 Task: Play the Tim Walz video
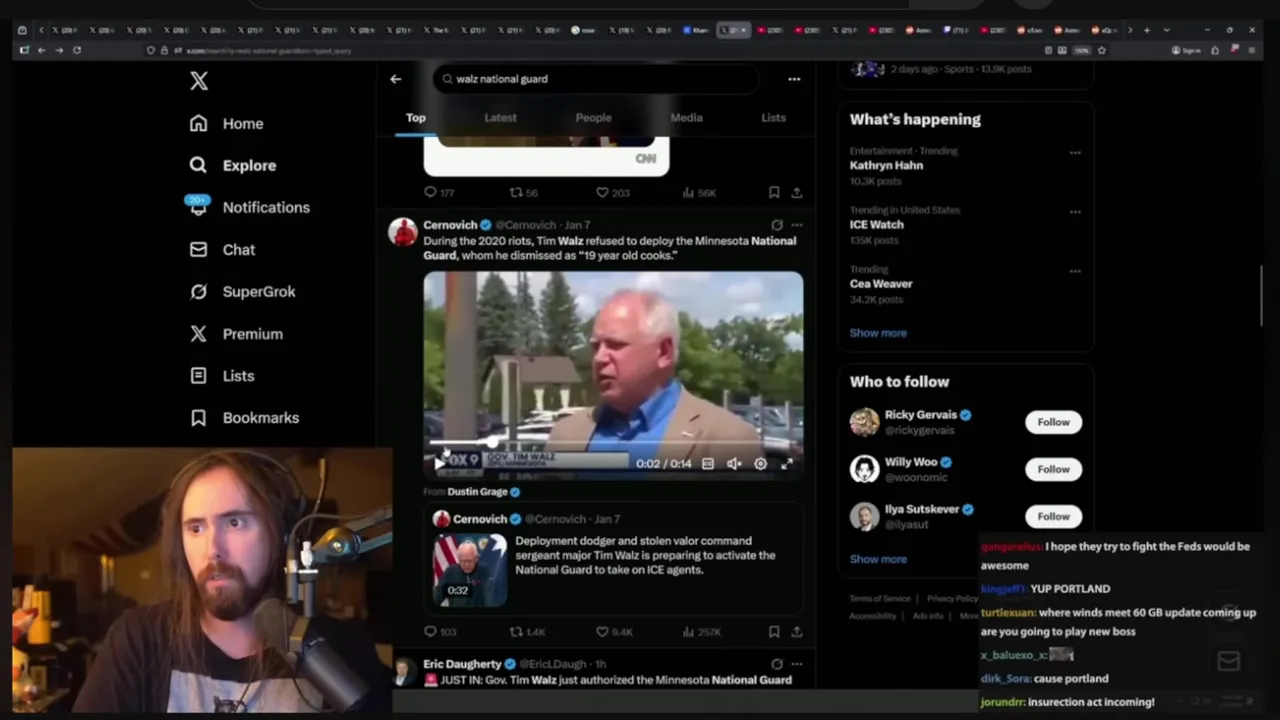439,463
